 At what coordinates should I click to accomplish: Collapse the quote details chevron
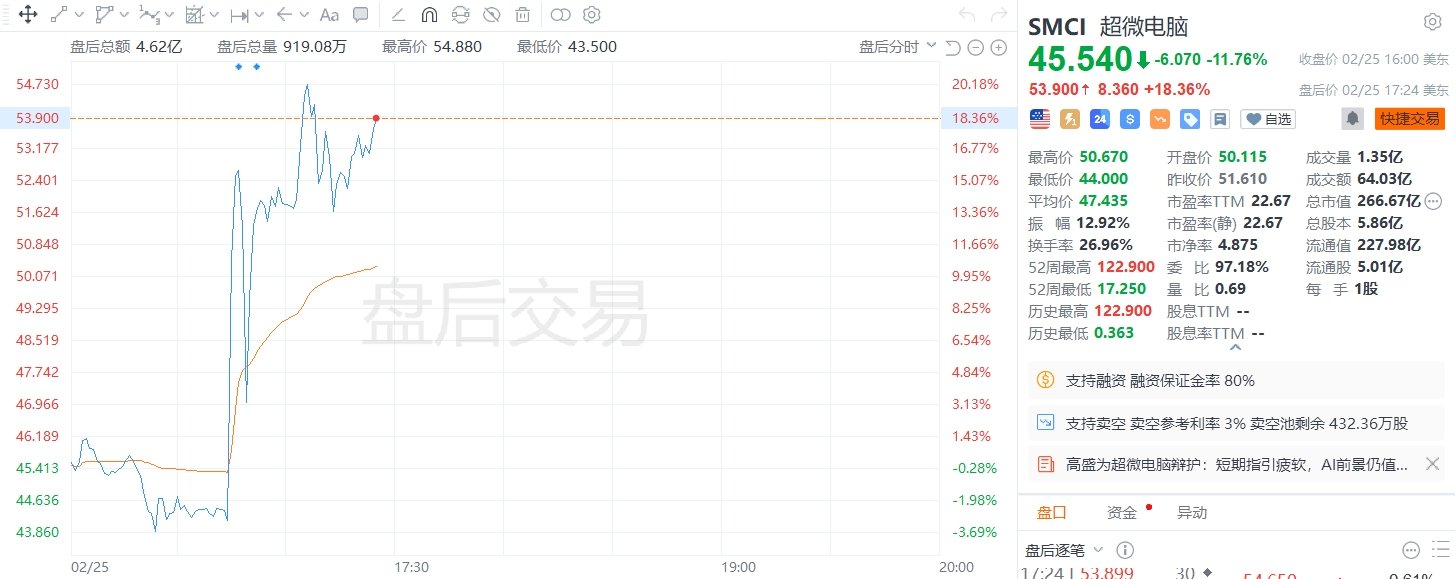point(1236,348)
